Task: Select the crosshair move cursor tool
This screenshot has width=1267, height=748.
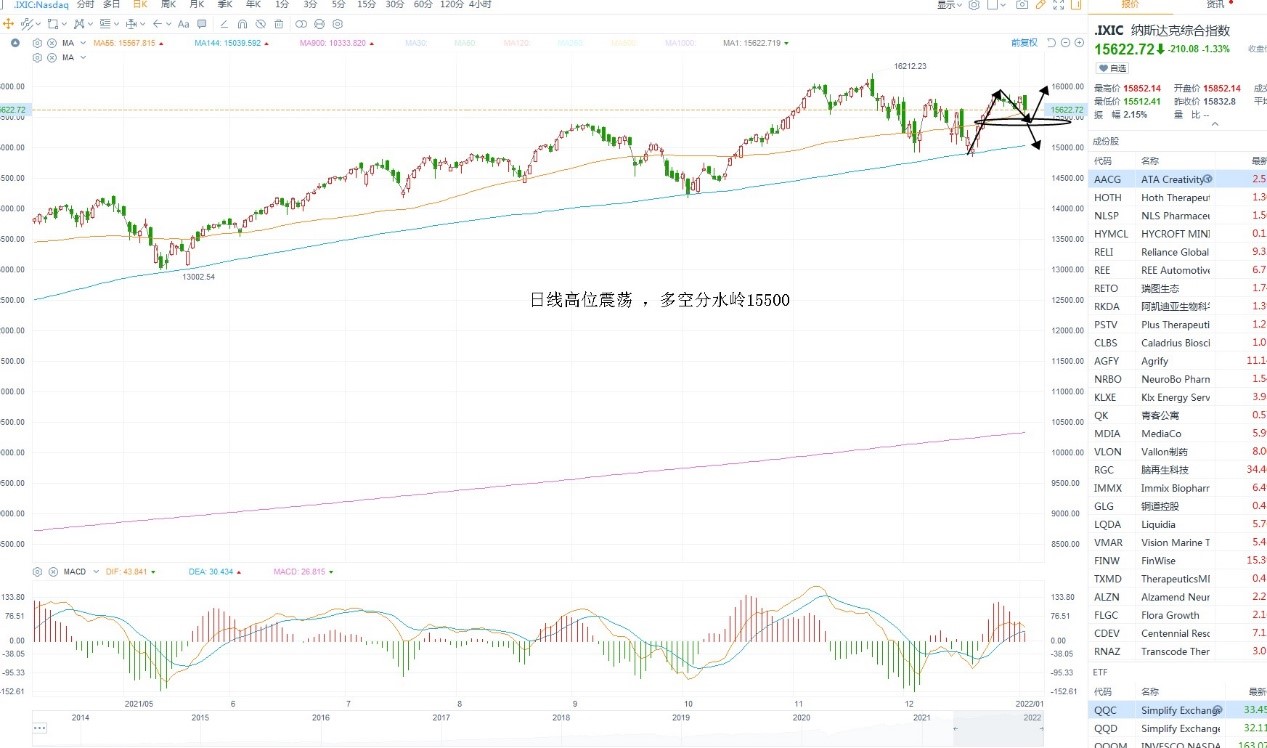Action: tap(8, 24)
